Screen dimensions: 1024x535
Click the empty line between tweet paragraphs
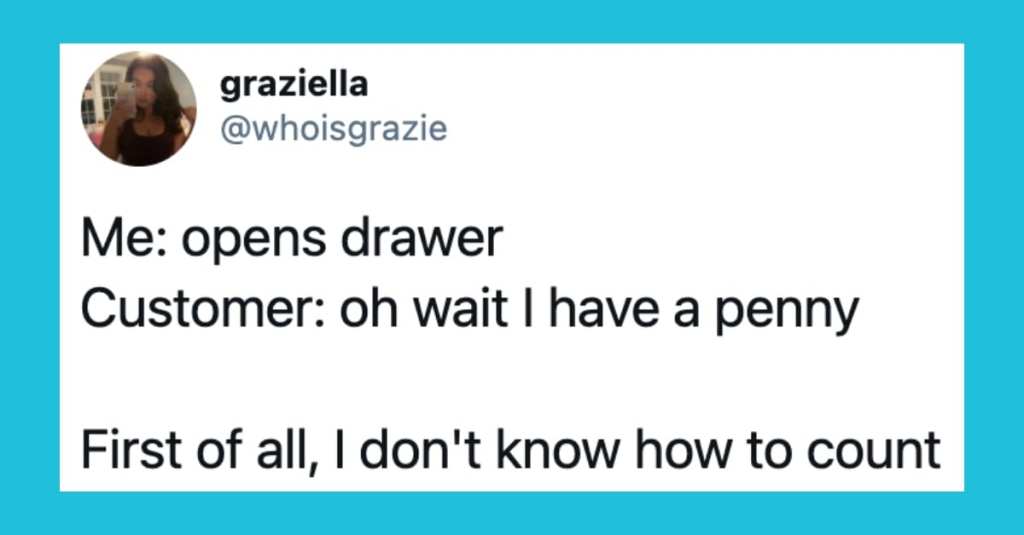click(511, 381)
